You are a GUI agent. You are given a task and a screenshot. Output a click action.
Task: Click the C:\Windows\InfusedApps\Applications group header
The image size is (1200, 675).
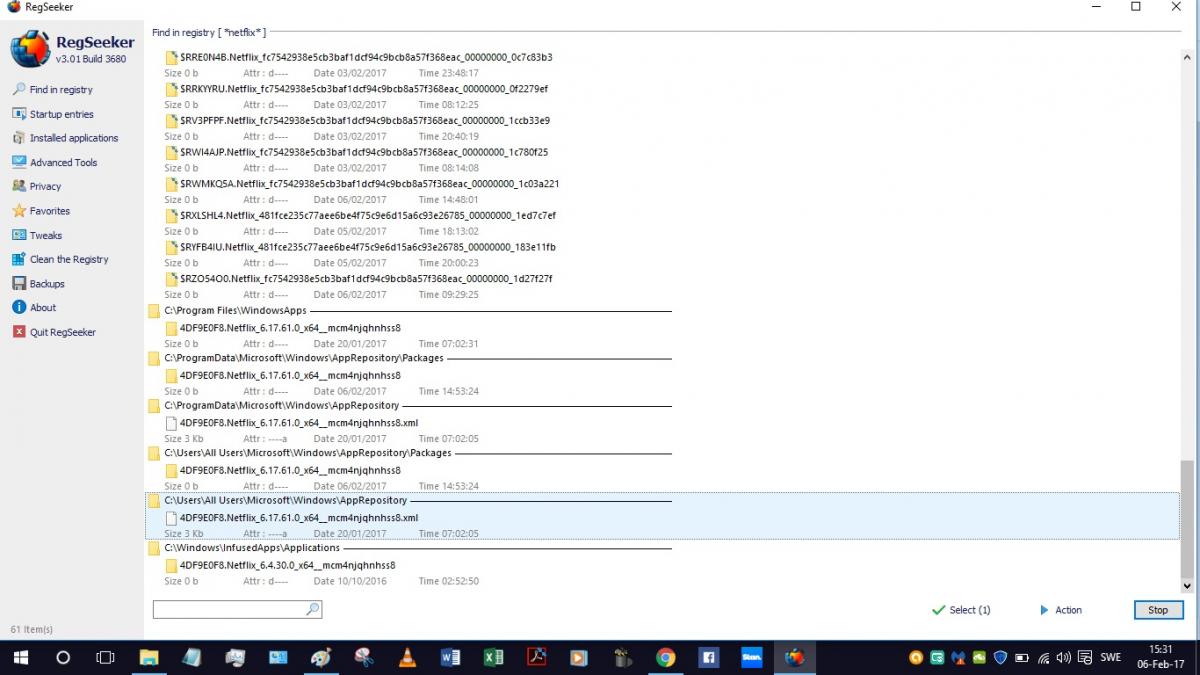tap(252, 548)
